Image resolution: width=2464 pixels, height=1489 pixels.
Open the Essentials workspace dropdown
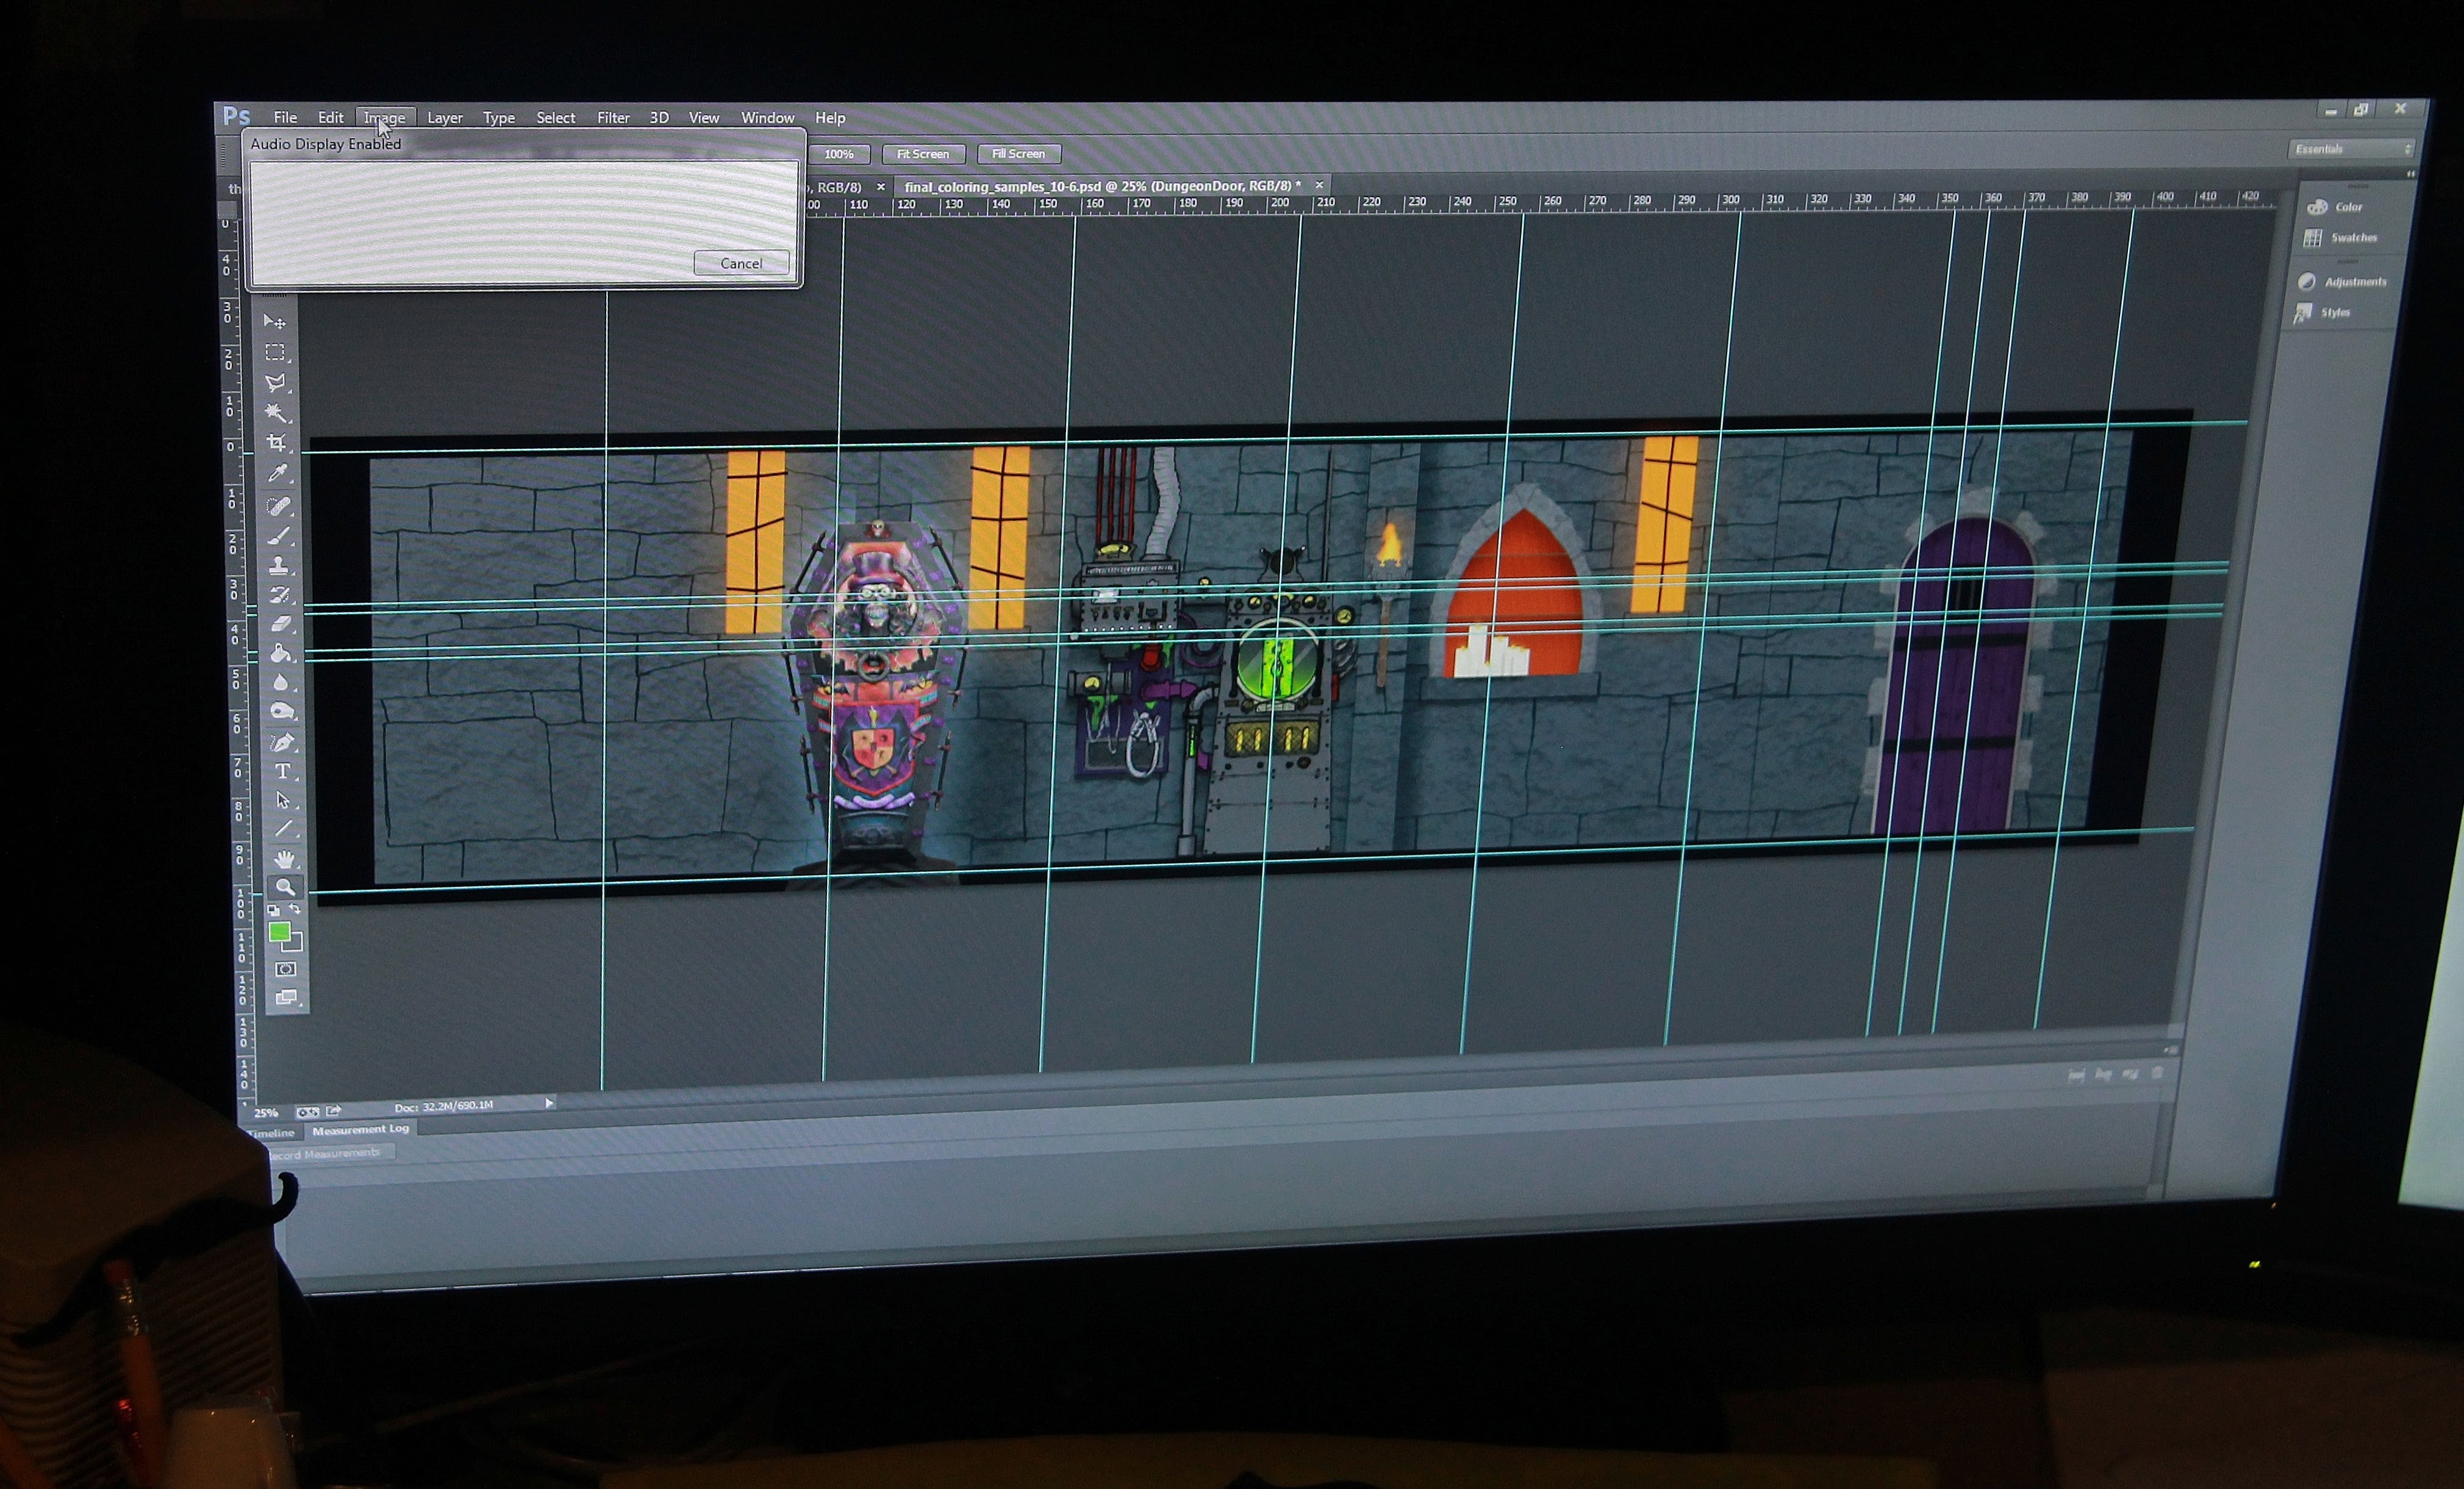2351,149
